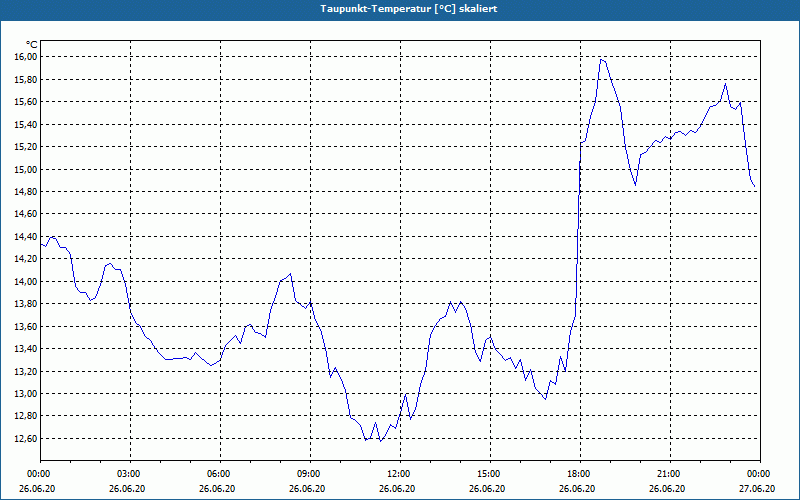Screen dimensions: 800x500
Task: Click the 13,80 y-axis label
Action: (26, 304)
